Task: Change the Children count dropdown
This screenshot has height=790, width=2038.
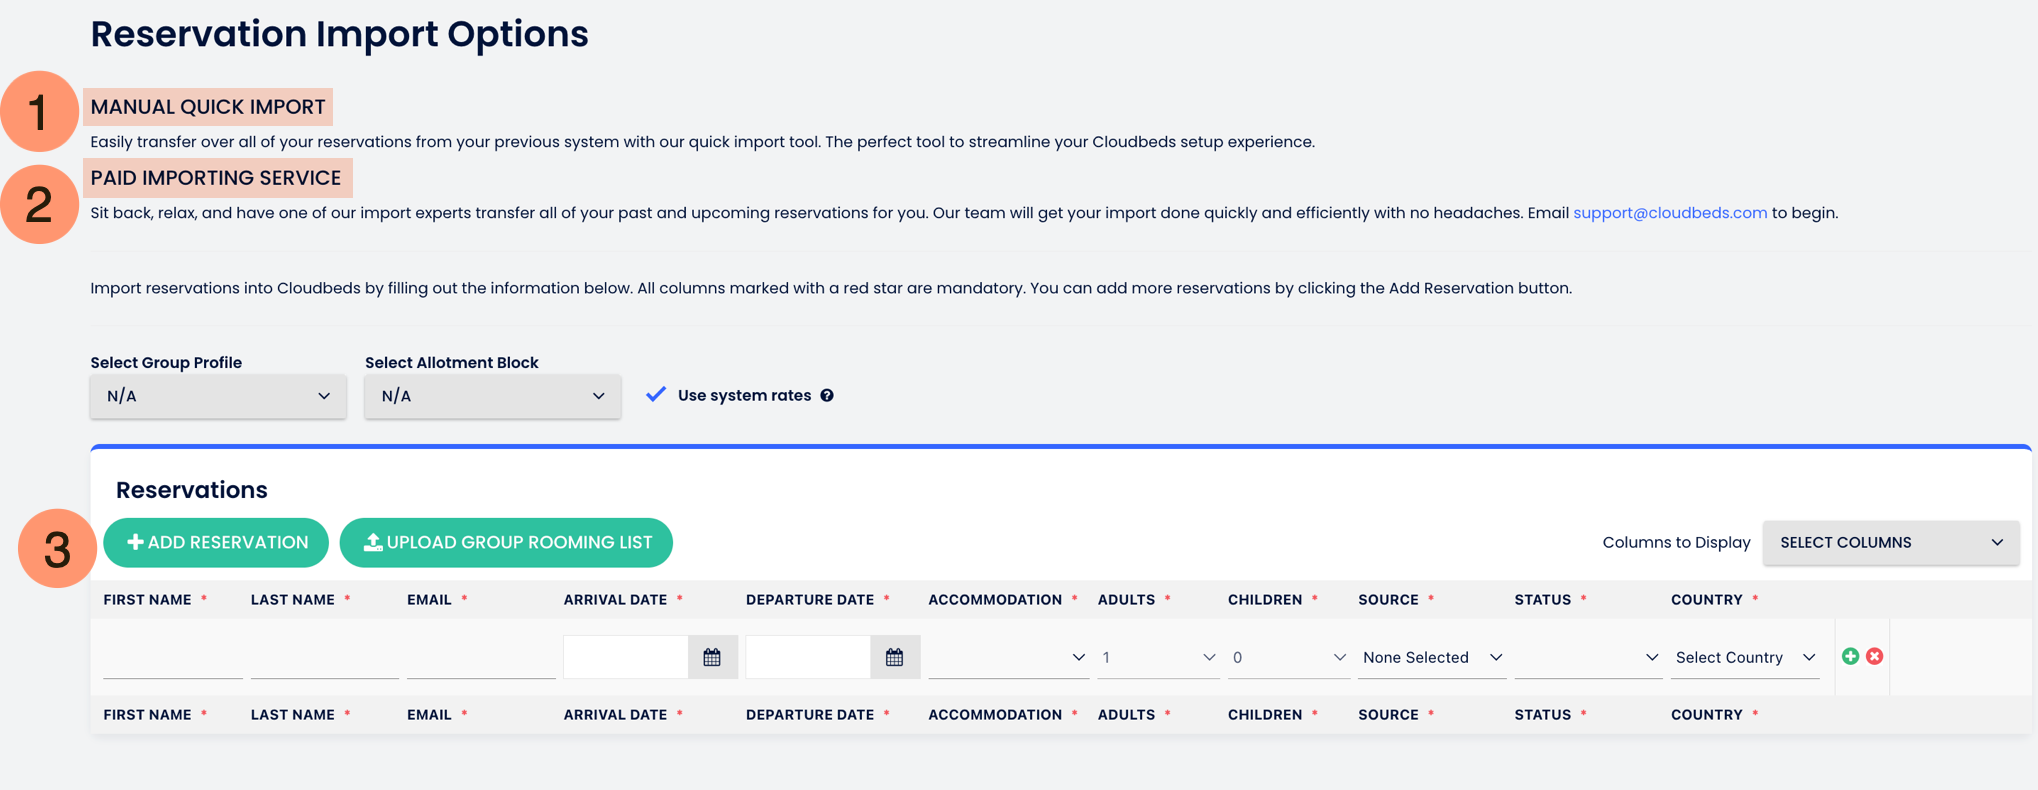Action: (1288, 657)
